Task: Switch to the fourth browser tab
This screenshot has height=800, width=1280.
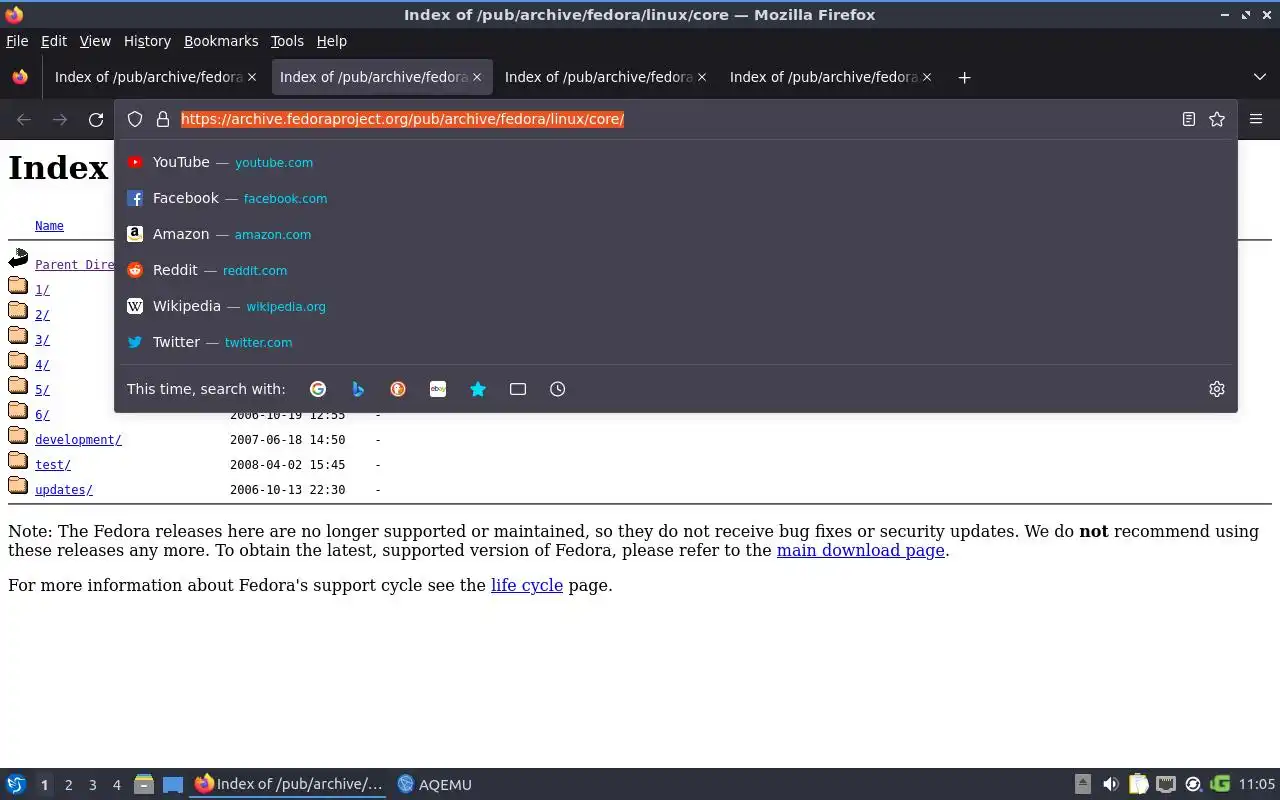Action: [x=830, y=77]
